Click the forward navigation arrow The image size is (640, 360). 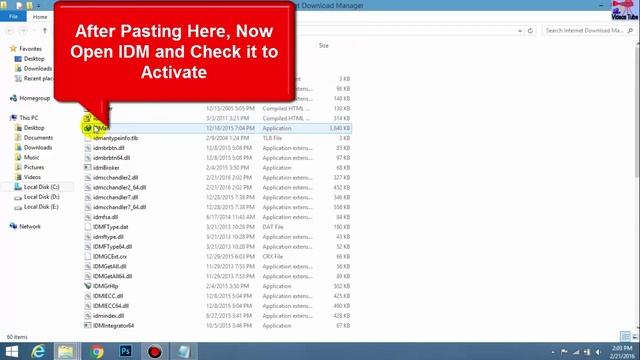pos(23,31)
